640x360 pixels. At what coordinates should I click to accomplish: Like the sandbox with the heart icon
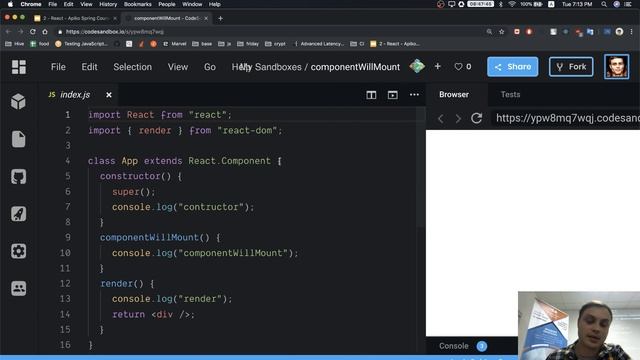pos(458,67)
